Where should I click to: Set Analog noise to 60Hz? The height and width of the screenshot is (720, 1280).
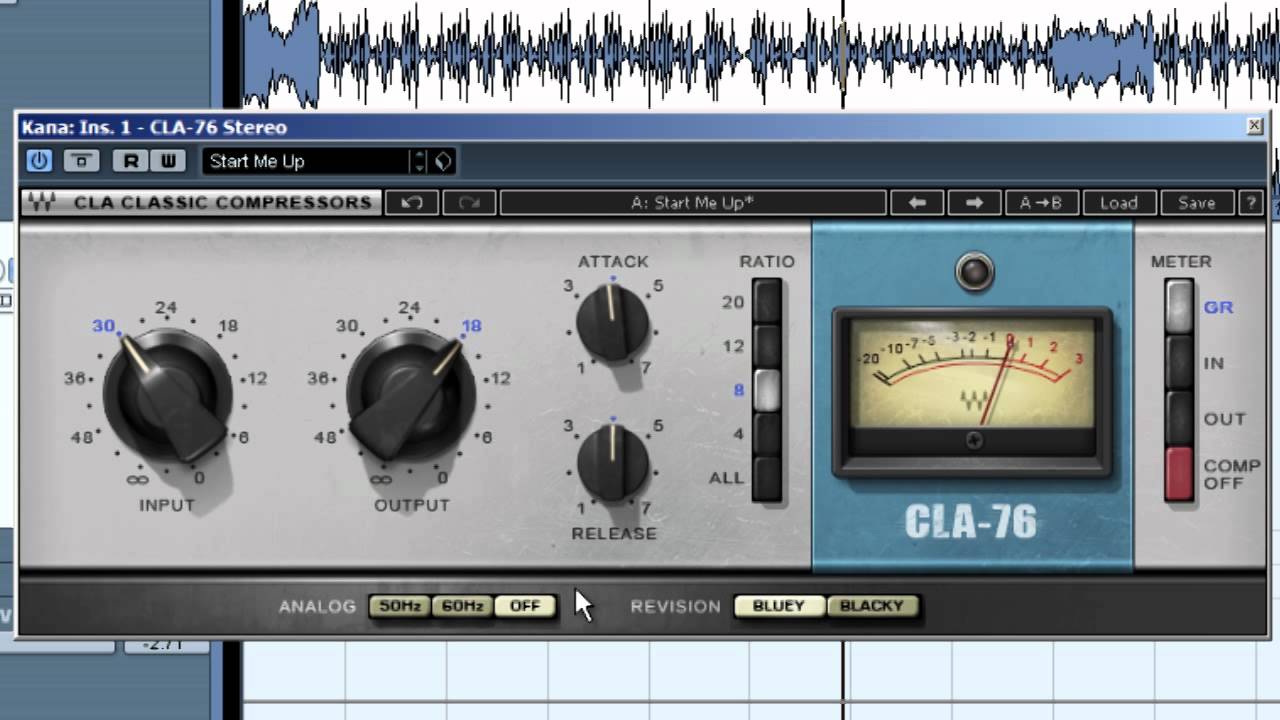point(462,606)
